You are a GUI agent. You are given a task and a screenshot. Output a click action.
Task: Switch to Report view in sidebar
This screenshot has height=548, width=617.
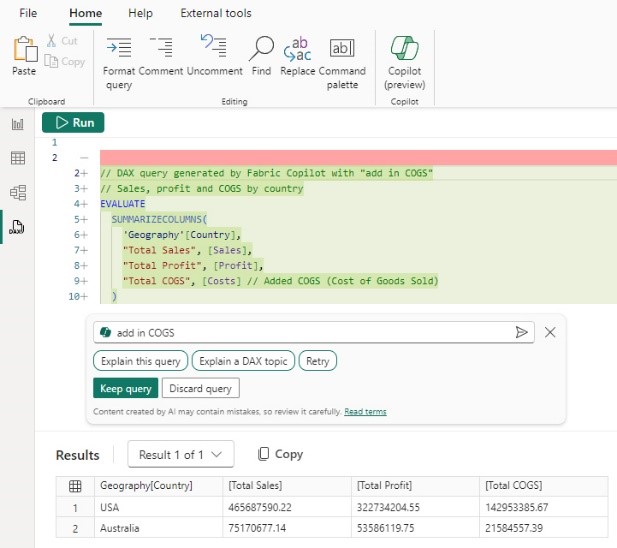click(x=17, y=124)
